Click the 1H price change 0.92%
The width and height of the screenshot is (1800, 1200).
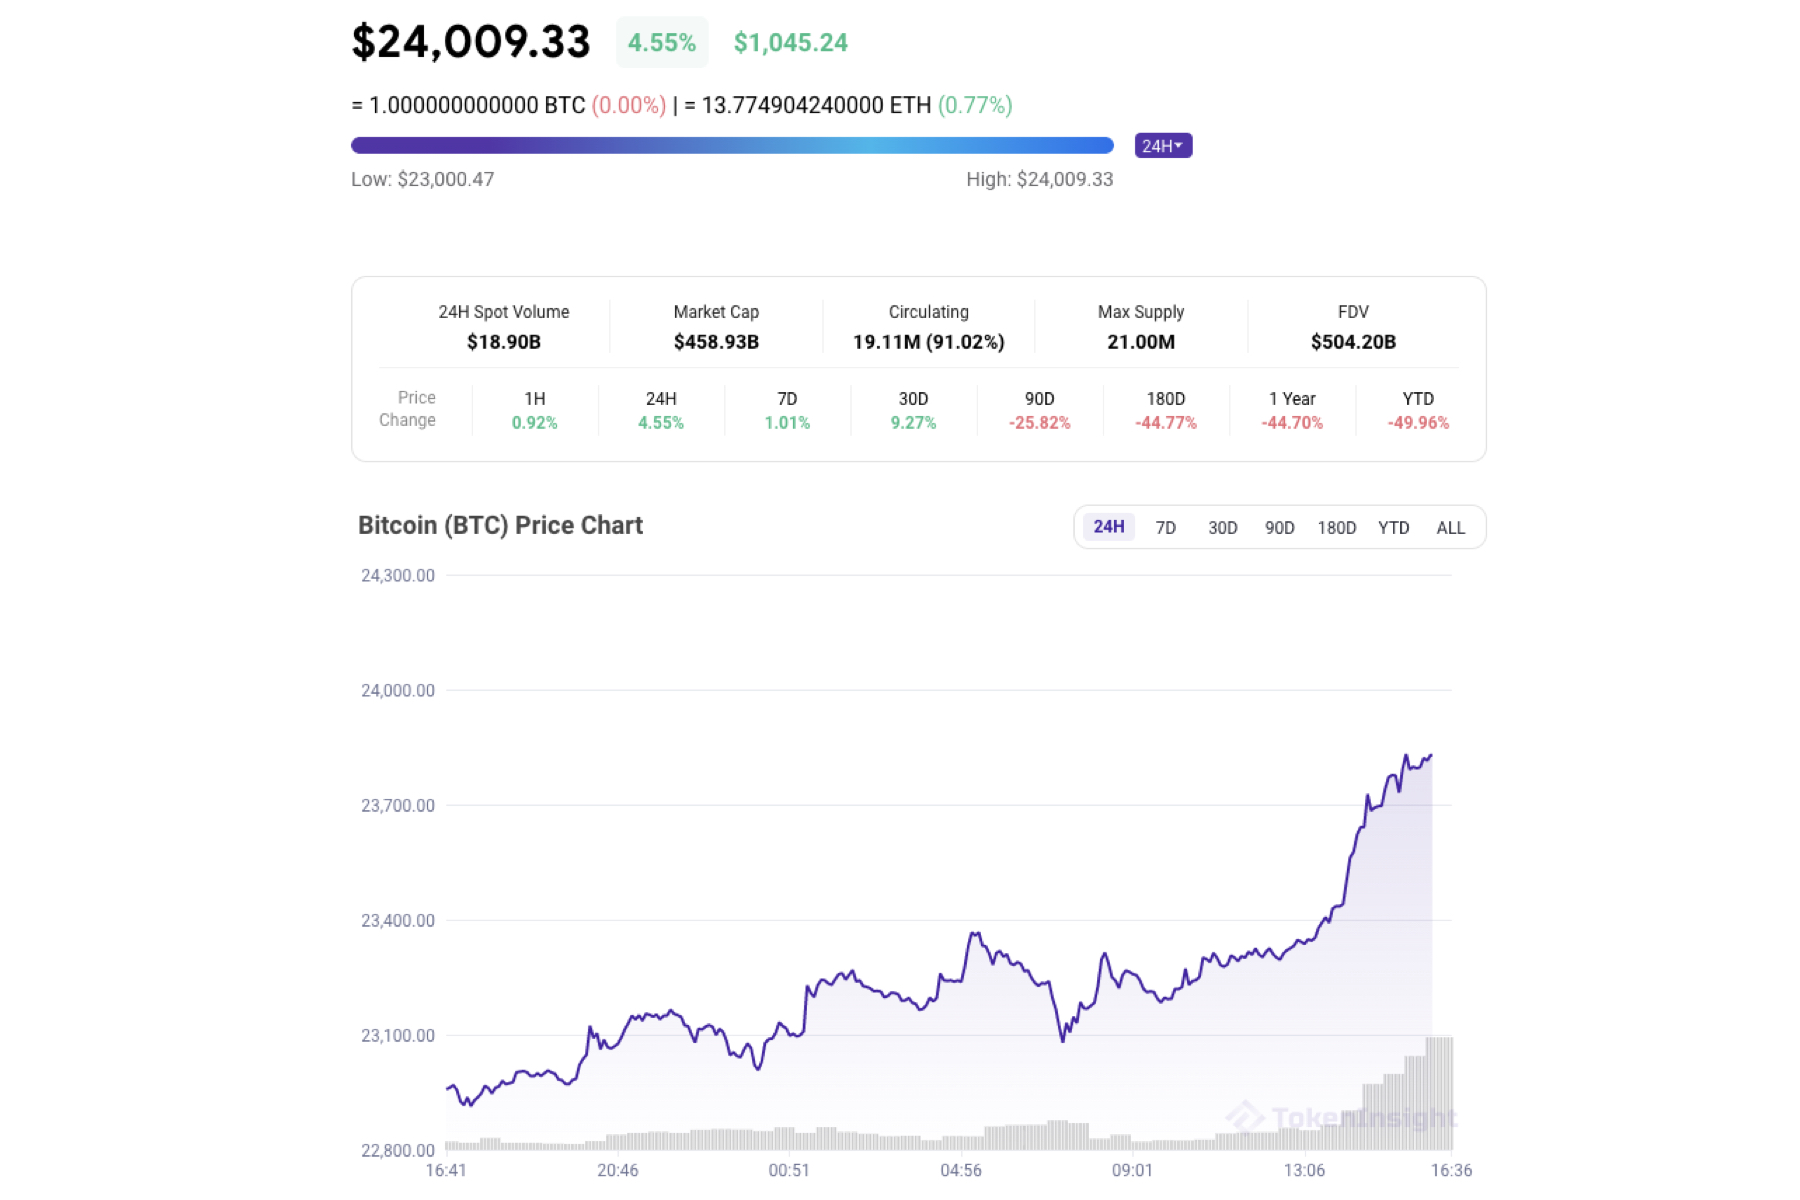[x=534, y=422]
